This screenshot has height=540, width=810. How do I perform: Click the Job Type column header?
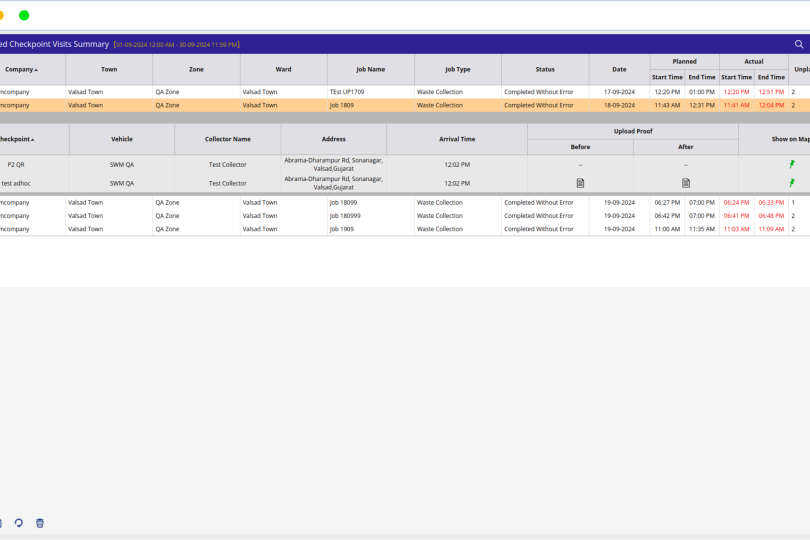(457, 69)
